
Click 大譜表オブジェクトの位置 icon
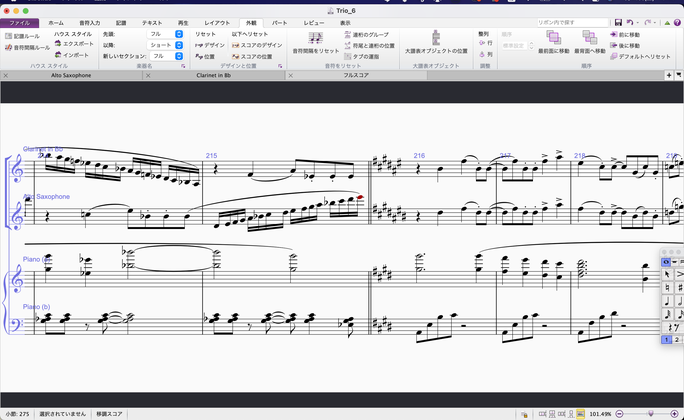coord(436,38)
